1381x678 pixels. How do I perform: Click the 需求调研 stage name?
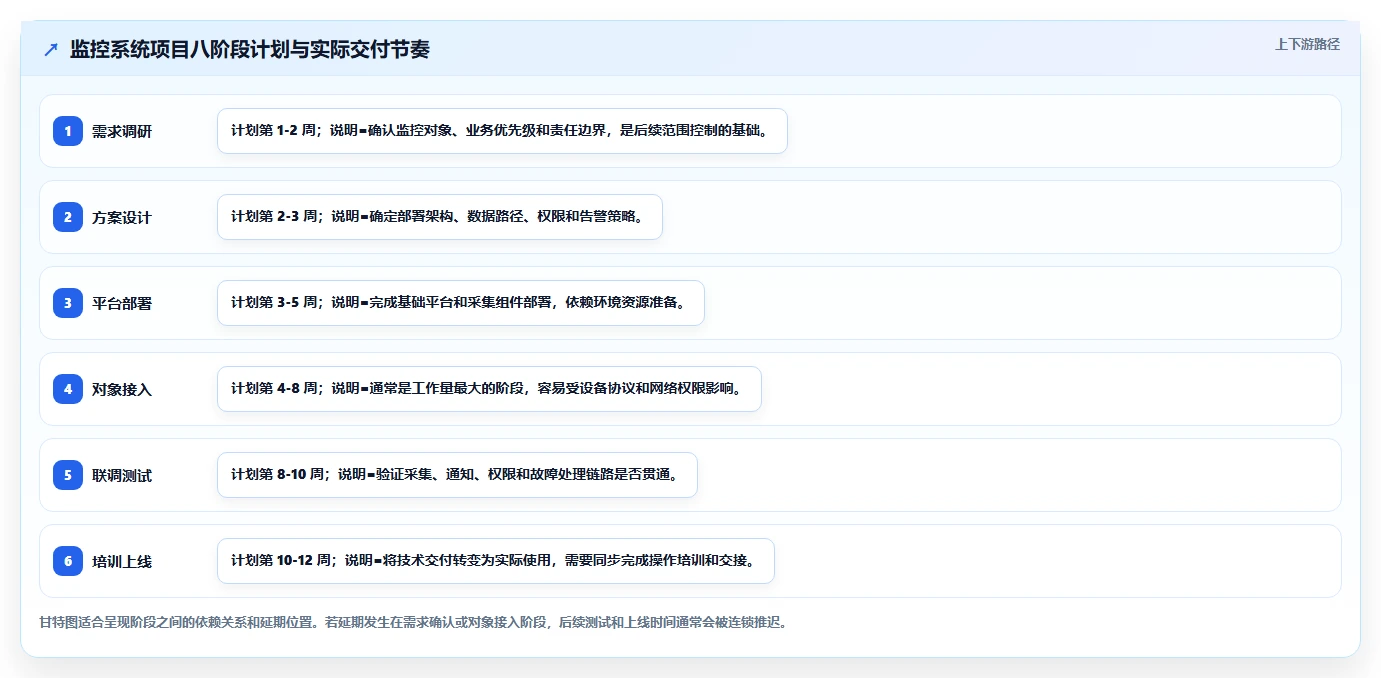click(x=122, y=131)
